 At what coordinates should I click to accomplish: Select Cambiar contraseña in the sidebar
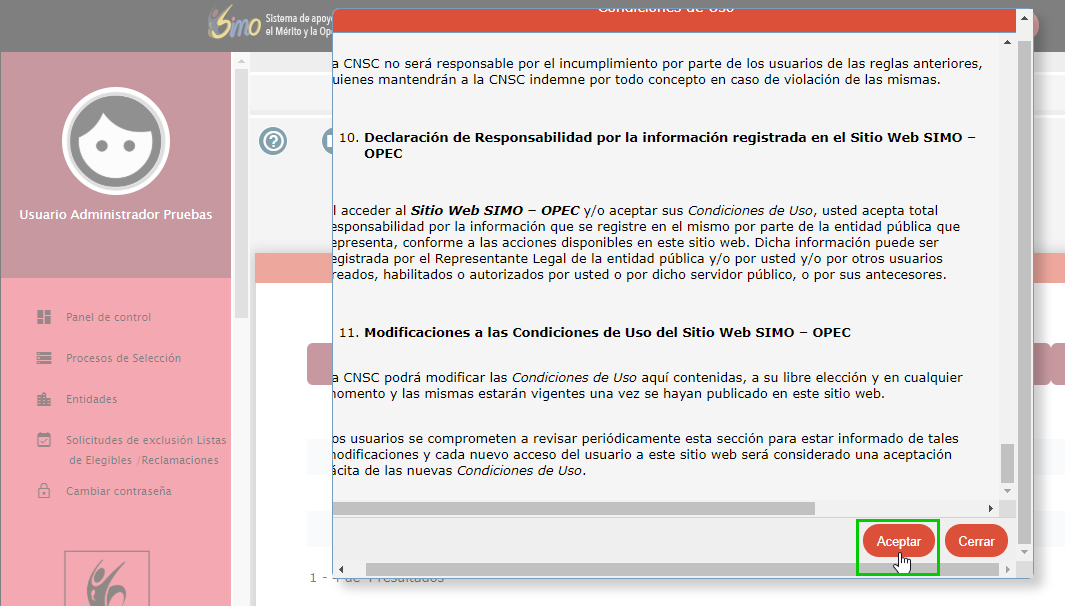(118, 491)
